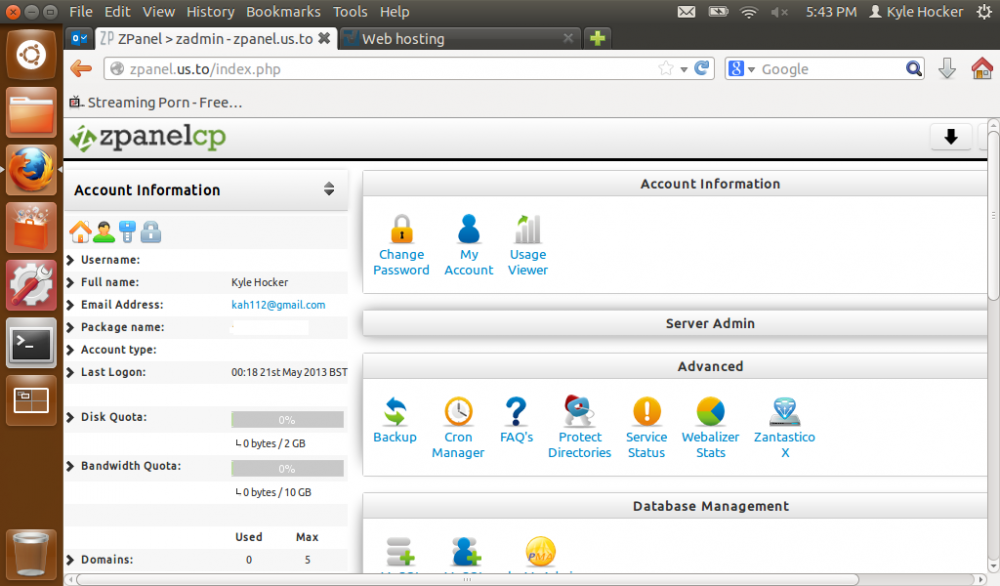
Task: Collapse the Account Information sidebar panel
Action: (328, 190)
